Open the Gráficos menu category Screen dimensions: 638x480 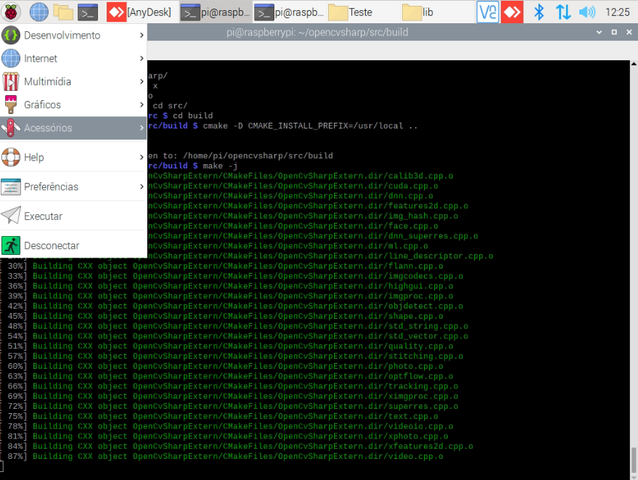coord(73,105)
